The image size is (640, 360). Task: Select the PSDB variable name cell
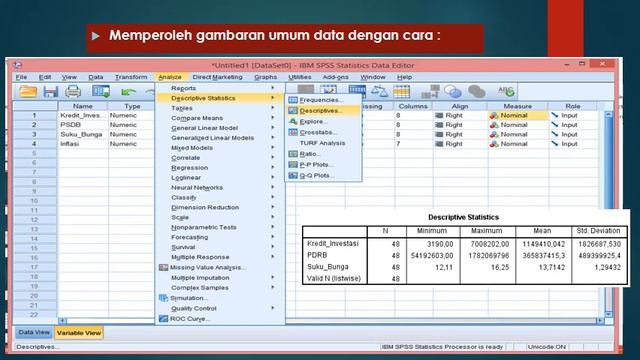[82, 125]
